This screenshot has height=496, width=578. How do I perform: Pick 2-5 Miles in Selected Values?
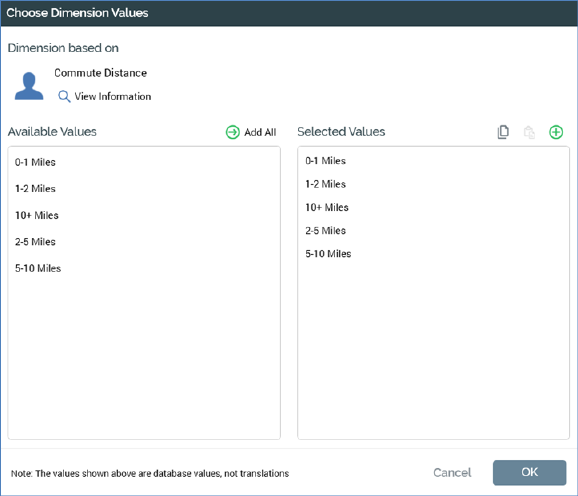(434, 230)
